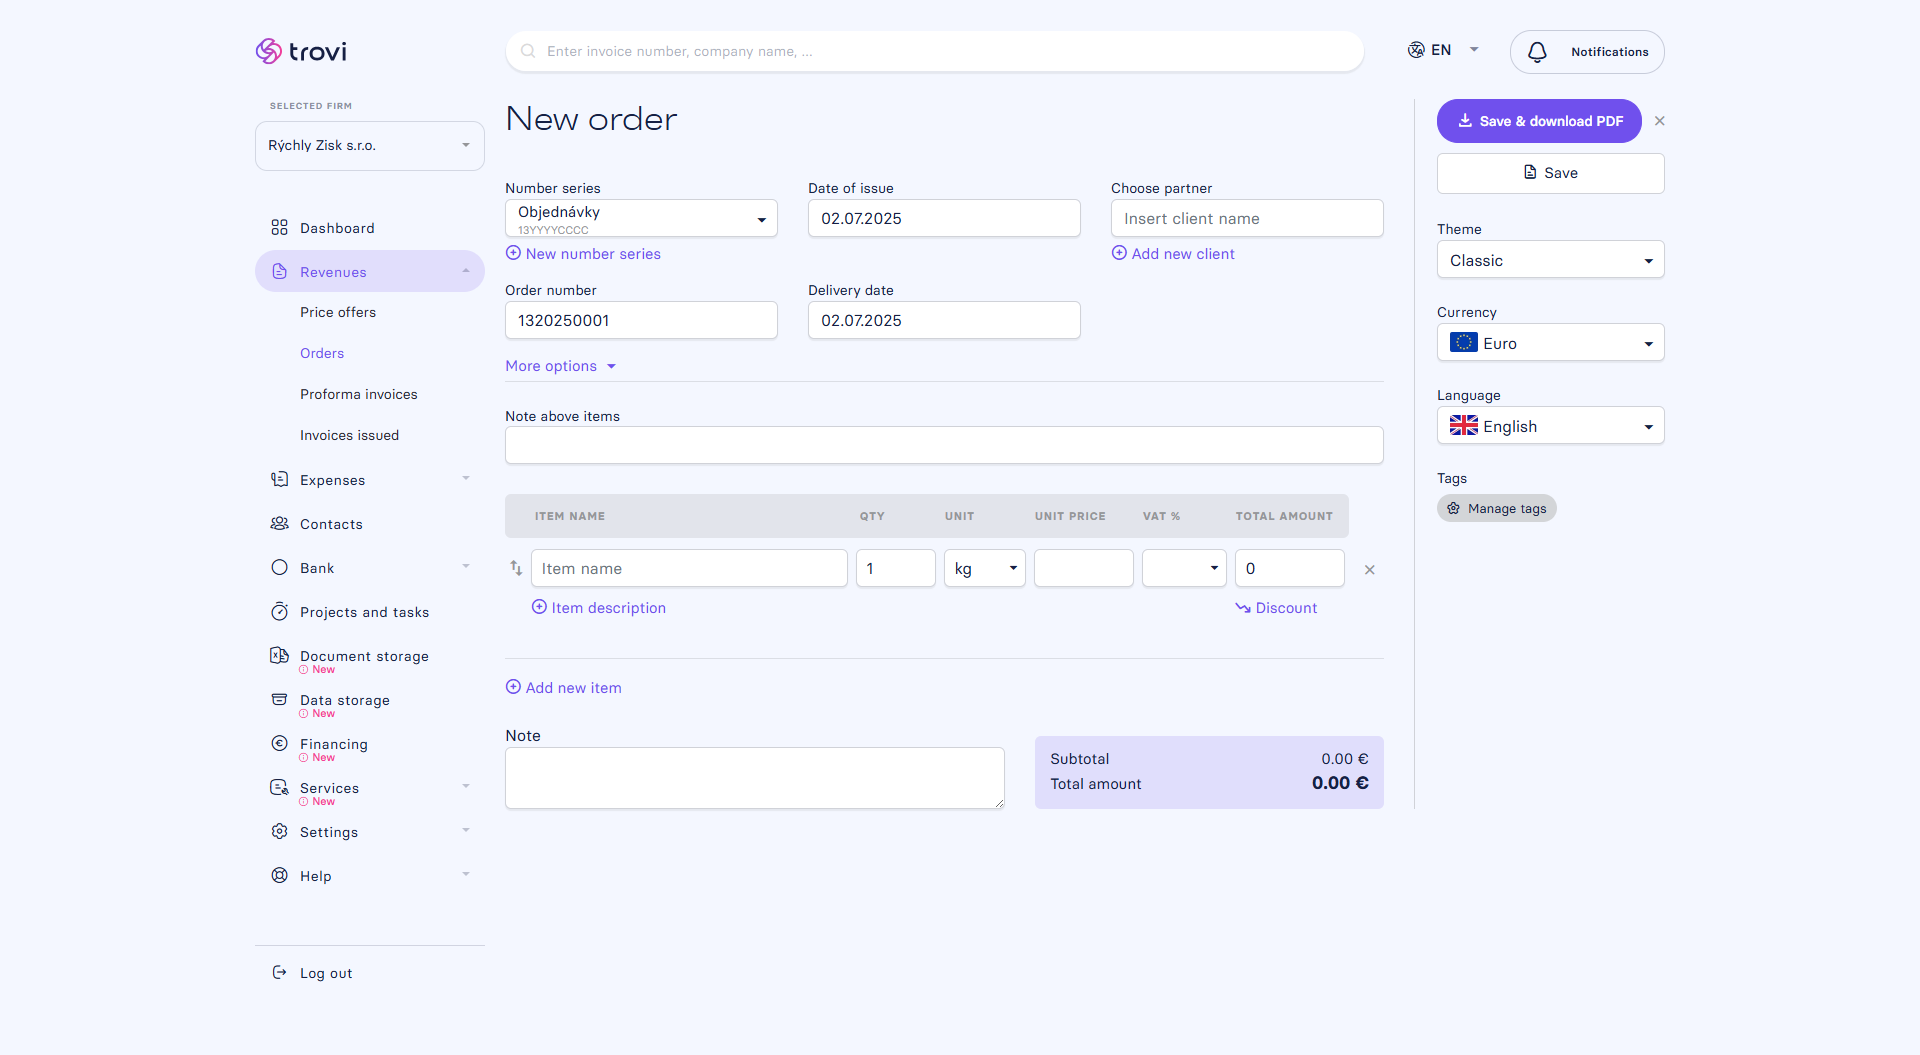This screenshot has height=1055, width=1920.
Task: Open the selected firm dropdown
Action: pyautogui.click(x=370, y=146)
